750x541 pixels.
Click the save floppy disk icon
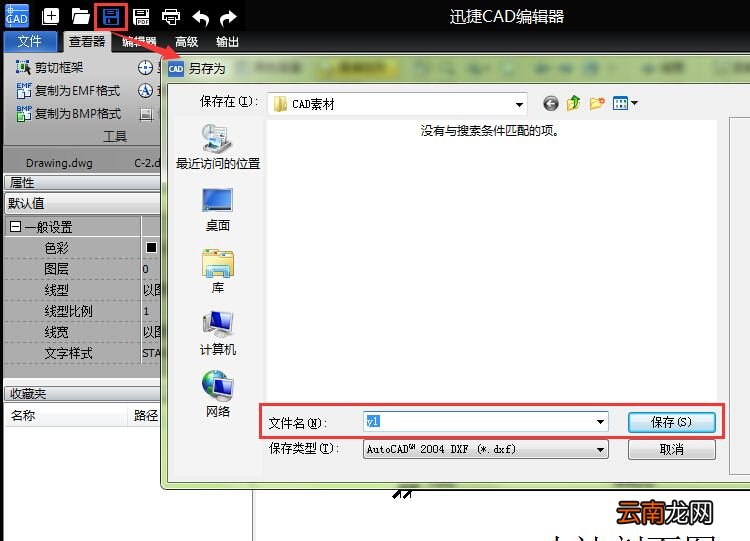tap(111, 18)
